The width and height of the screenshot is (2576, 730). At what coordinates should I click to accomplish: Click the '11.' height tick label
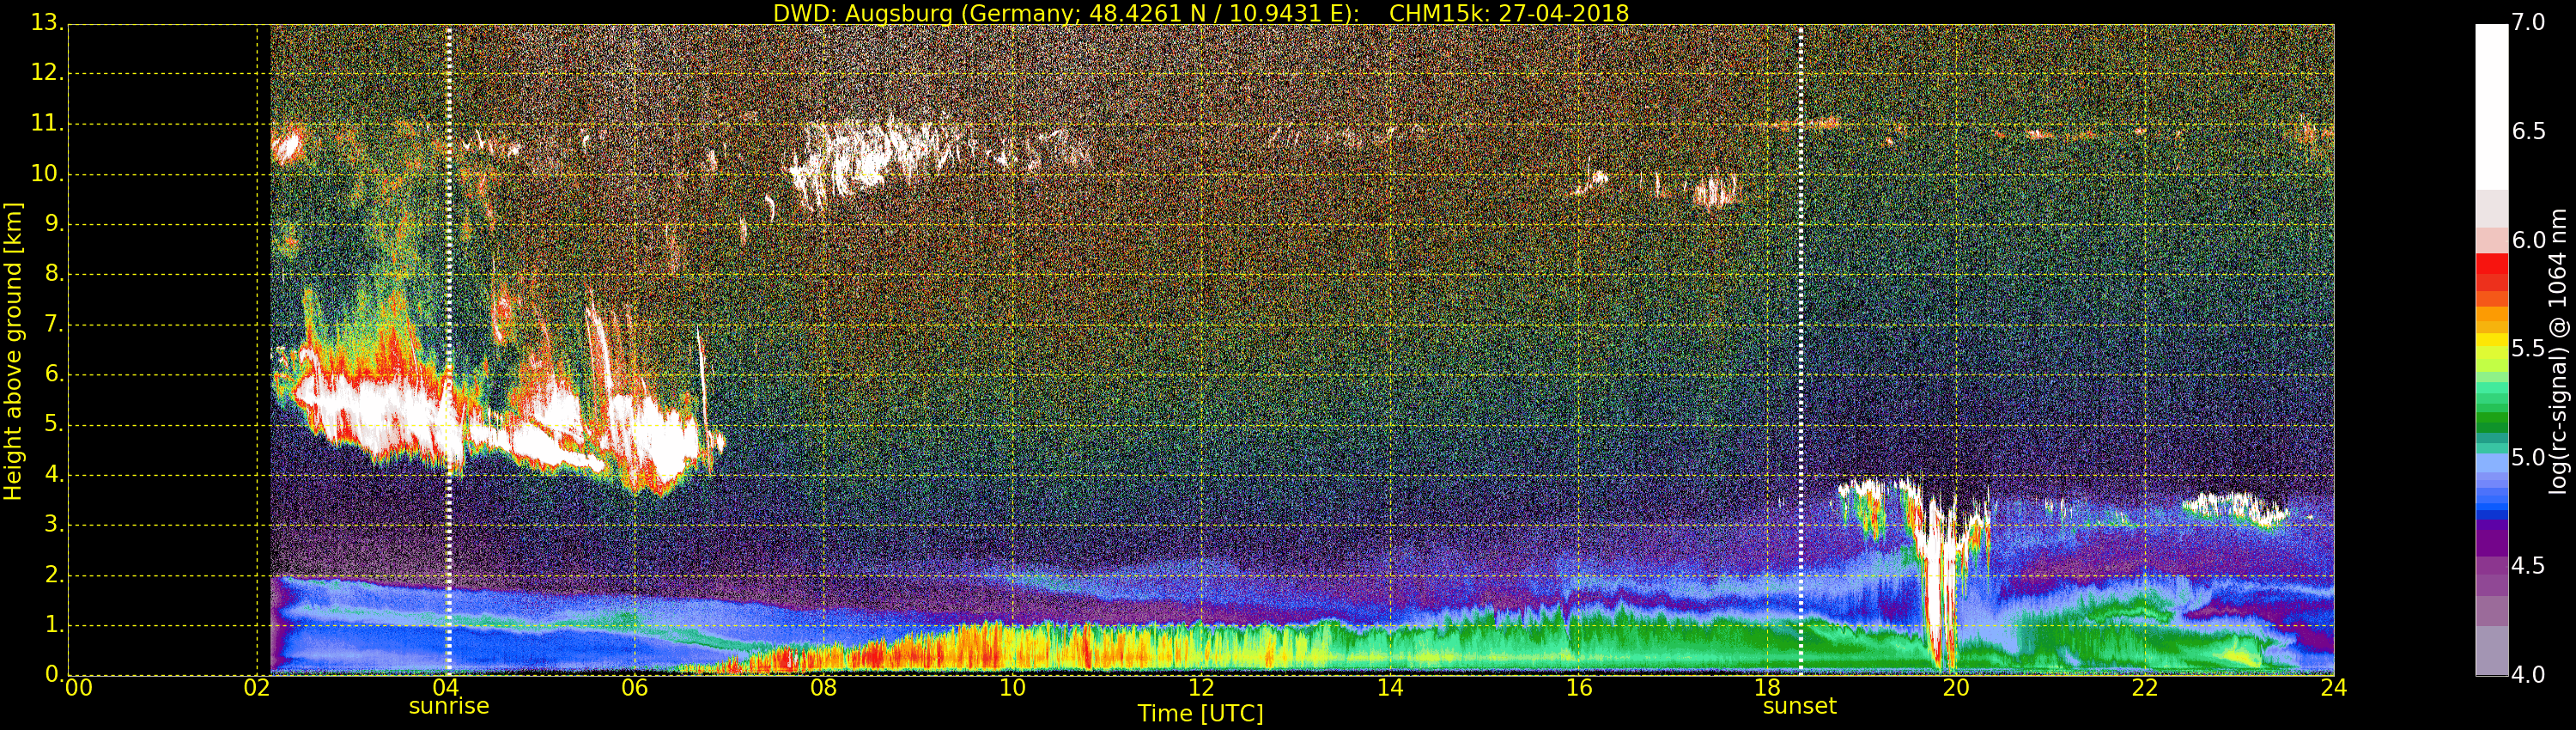click(47, 123)
